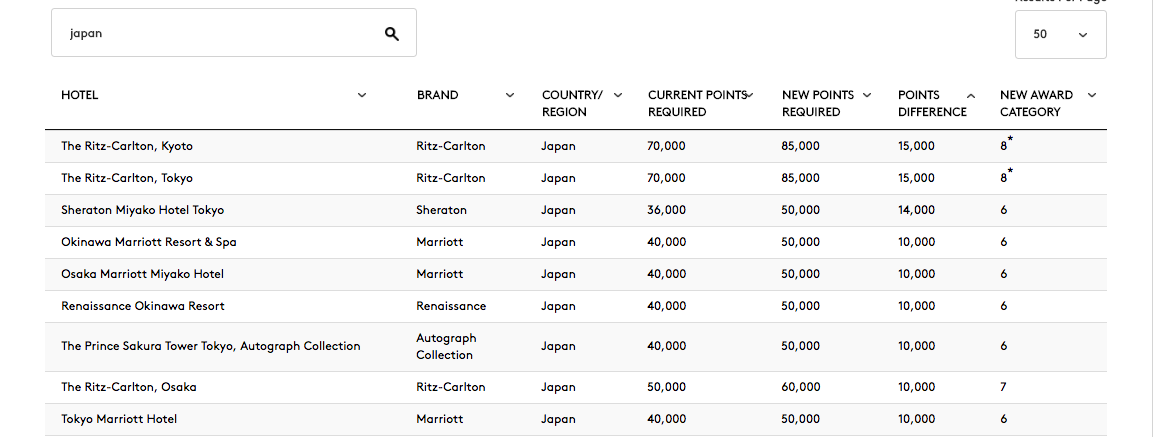1153x437 pixels.
Task: Click the 'Renaissance' brand cell
Action: click(x=451, y=306)
